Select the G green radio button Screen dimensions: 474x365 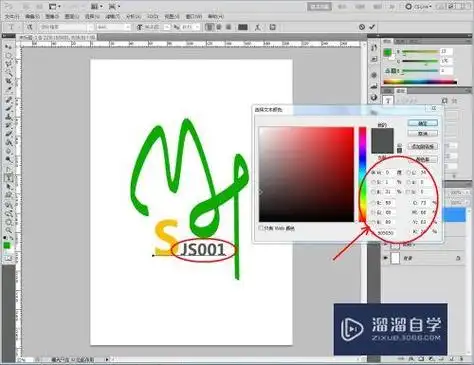[x=373, y=212]
